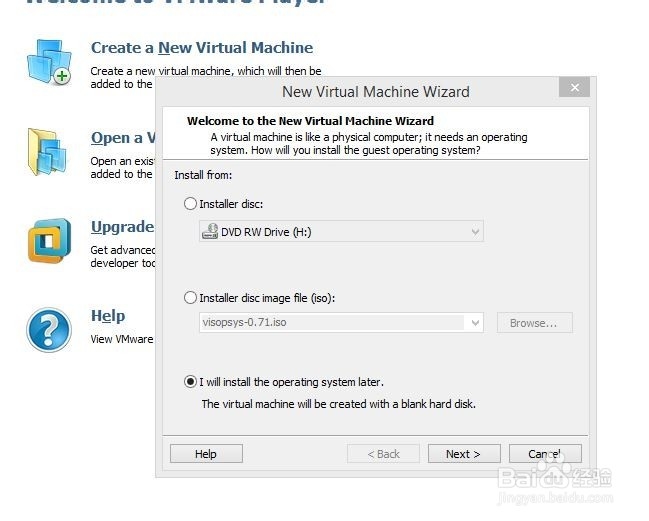Open the Help heading link in VMware Player
The width and height of the screenshot is (649, 521).
point(108,316)
